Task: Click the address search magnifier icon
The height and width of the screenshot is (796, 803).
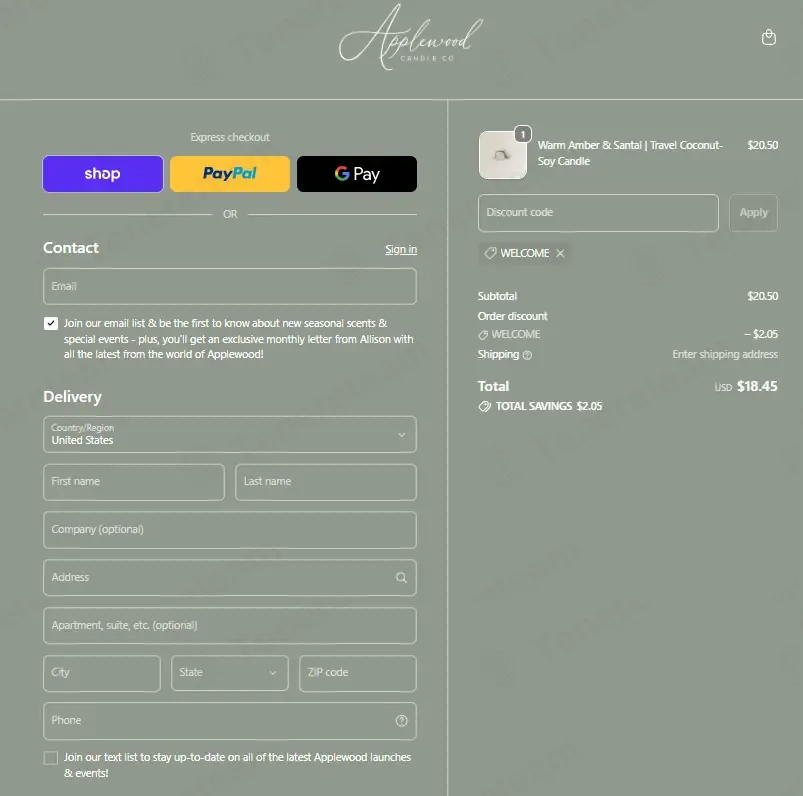Action: tap(402, 578)
